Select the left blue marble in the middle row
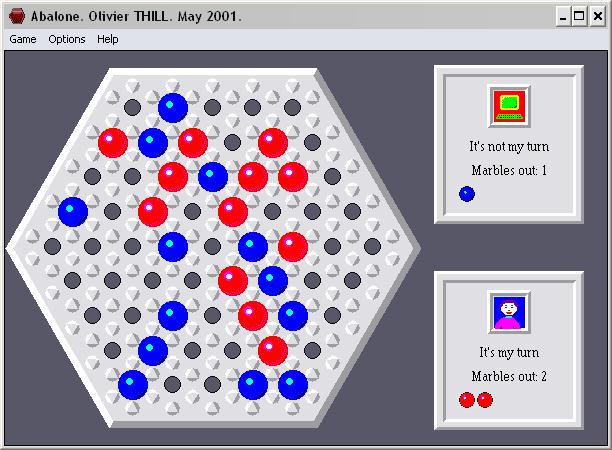 [173, 247]
